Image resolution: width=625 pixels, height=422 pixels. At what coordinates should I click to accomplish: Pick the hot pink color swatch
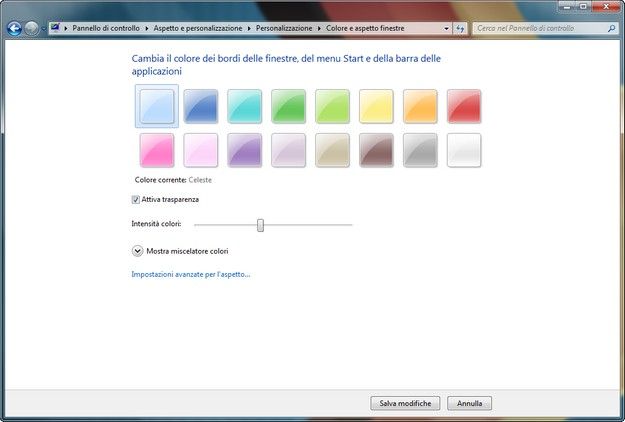[x=157, y=150]
